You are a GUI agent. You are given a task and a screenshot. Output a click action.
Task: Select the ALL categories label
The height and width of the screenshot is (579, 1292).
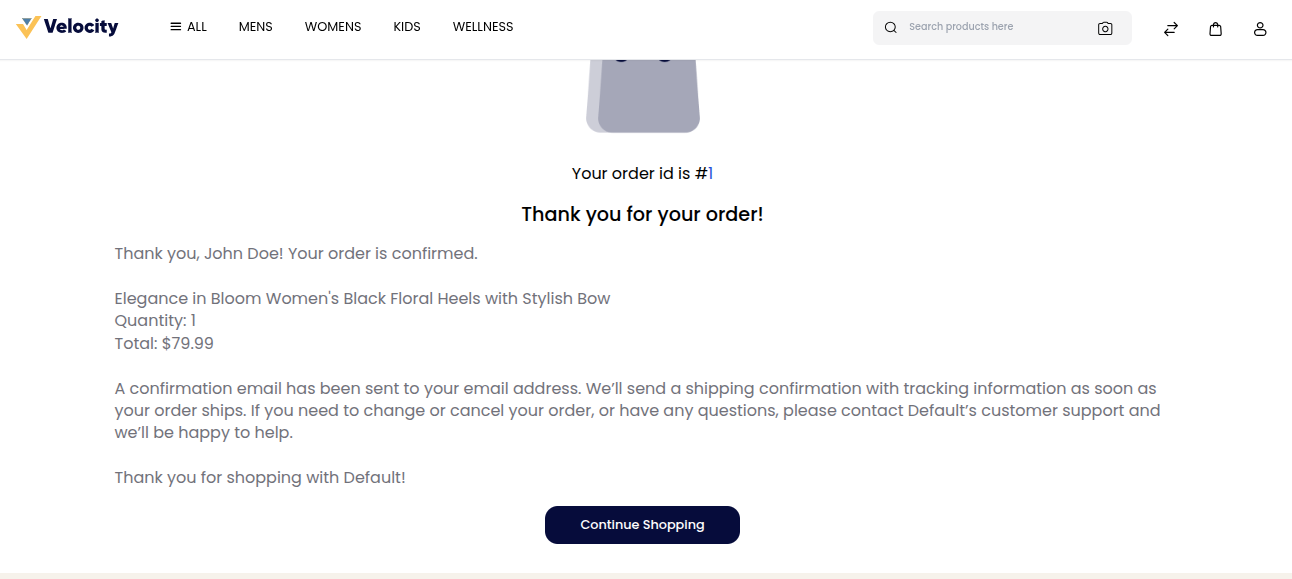coord(197,27)
